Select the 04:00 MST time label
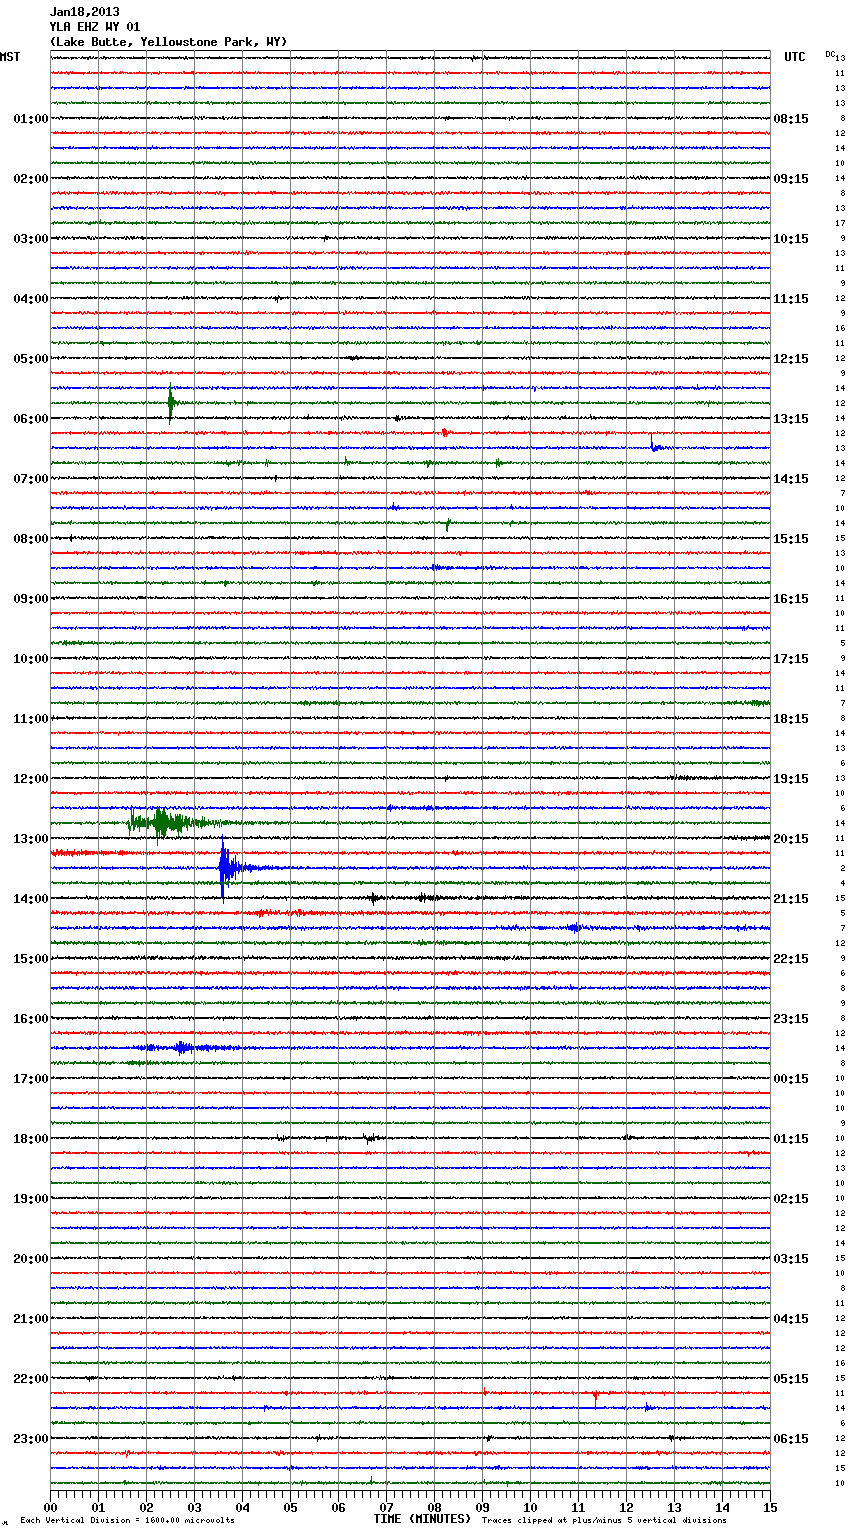The image size is (850, 1534). [x=31, y=299]
